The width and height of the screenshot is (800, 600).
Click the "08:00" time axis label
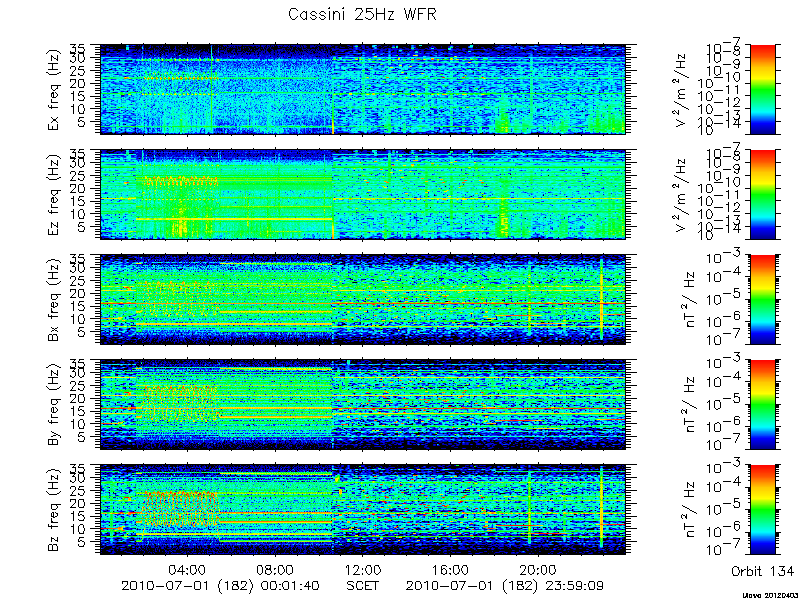(276, 569)
